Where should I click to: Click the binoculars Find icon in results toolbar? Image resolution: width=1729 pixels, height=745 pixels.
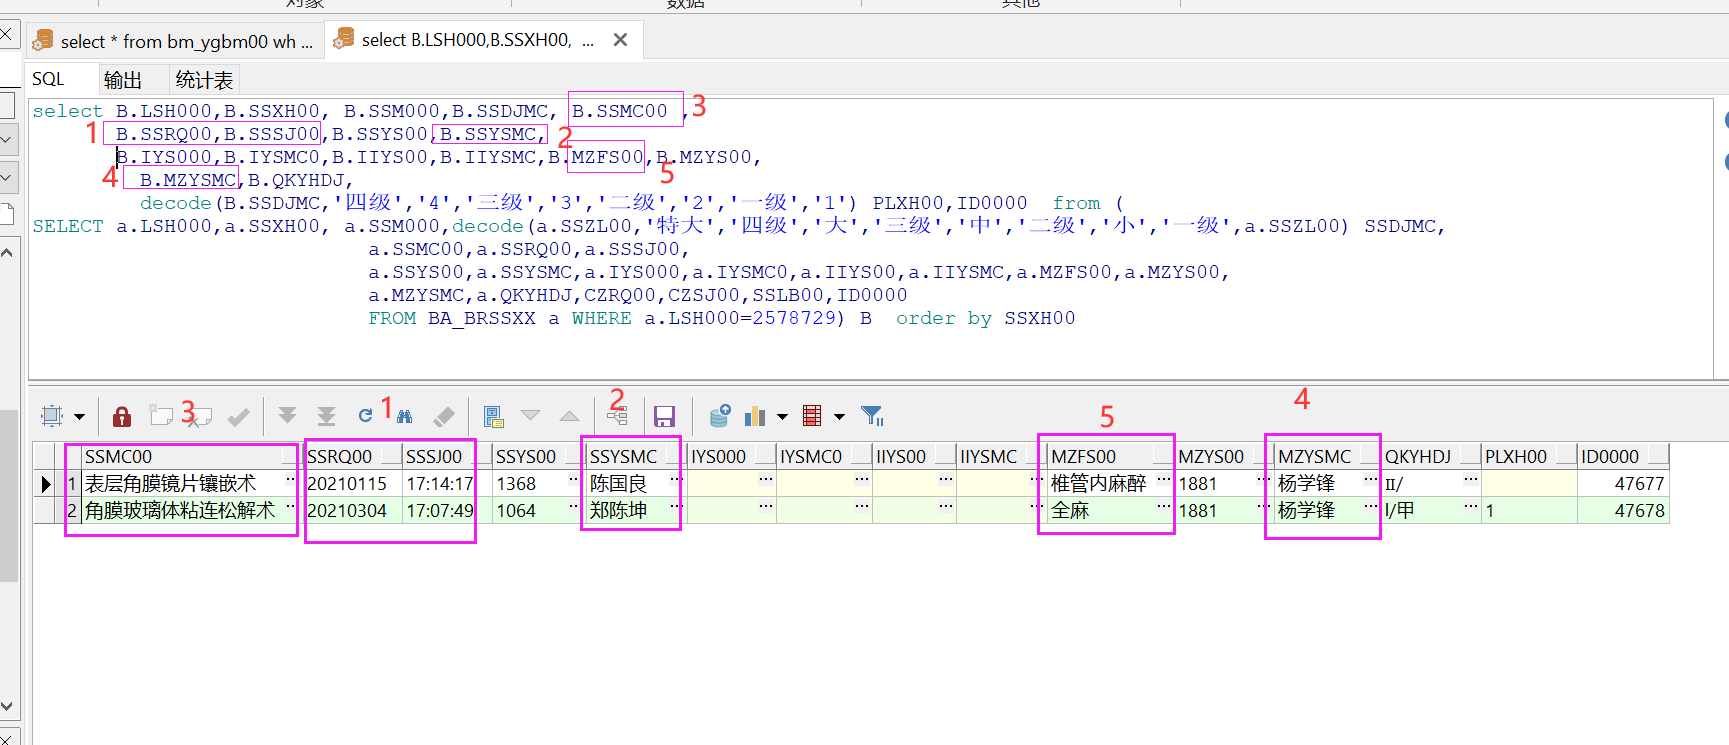point(405,416)
